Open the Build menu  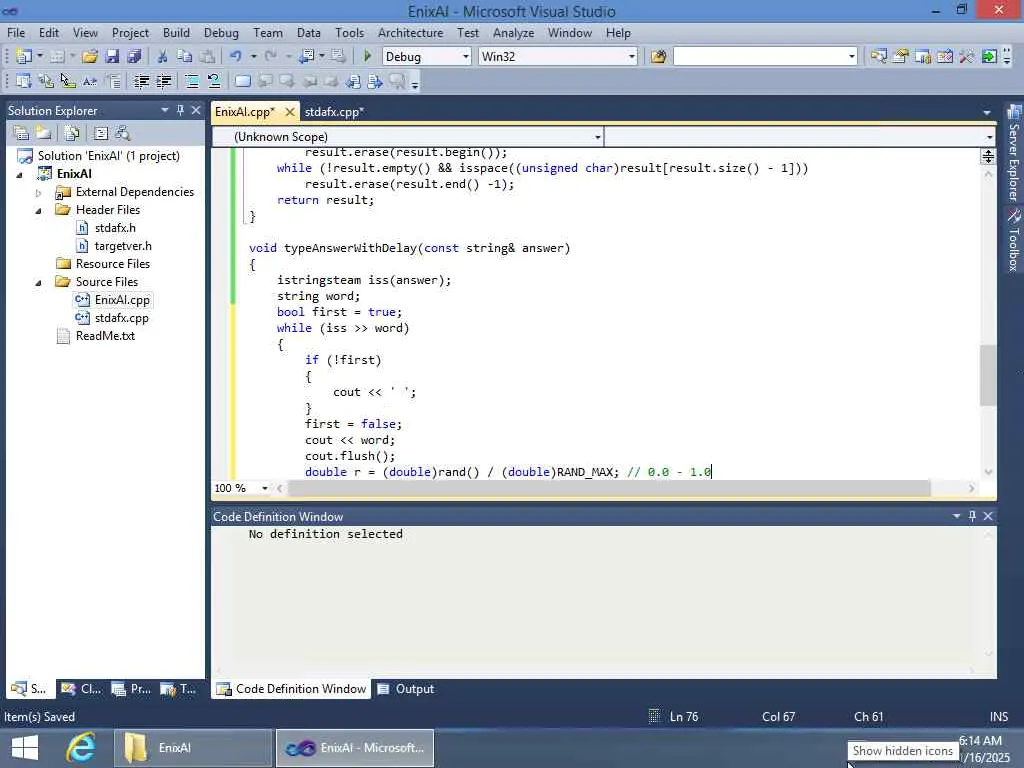pyautogui.click(x=176, y=33)
